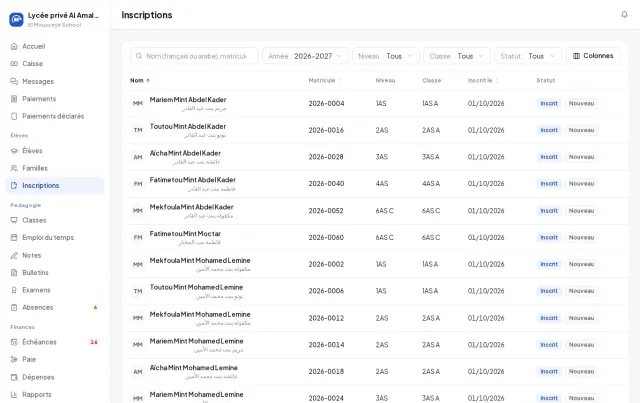Image resolution: width=640 pixels, height=403 pixels.
Task: Click the Élèves graduation cap icon
Action: click(14, 151)
